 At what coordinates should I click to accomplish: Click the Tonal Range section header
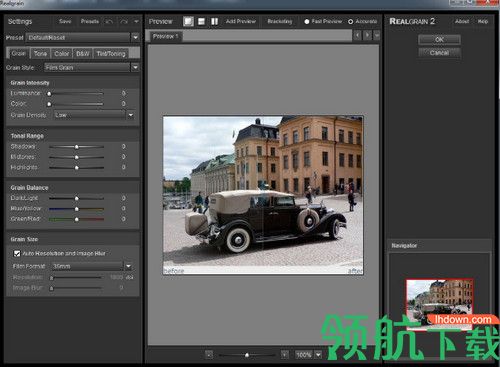click(x=27, y=136)
